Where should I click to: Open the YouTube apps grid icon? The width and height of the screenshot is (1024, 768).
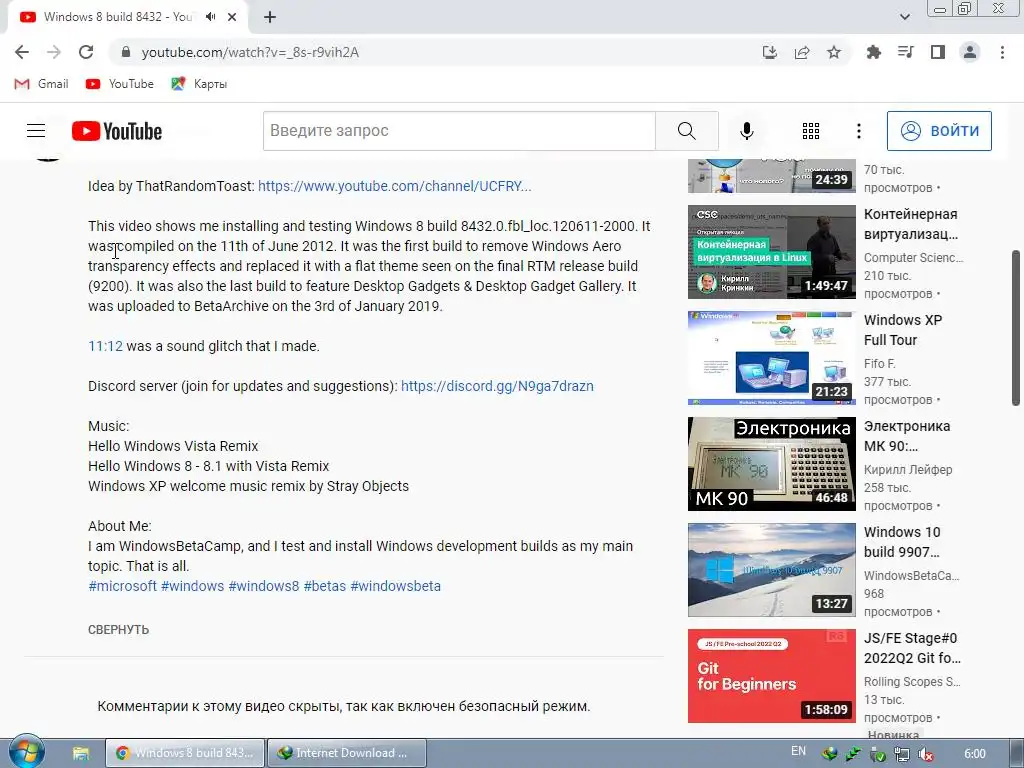810,131
